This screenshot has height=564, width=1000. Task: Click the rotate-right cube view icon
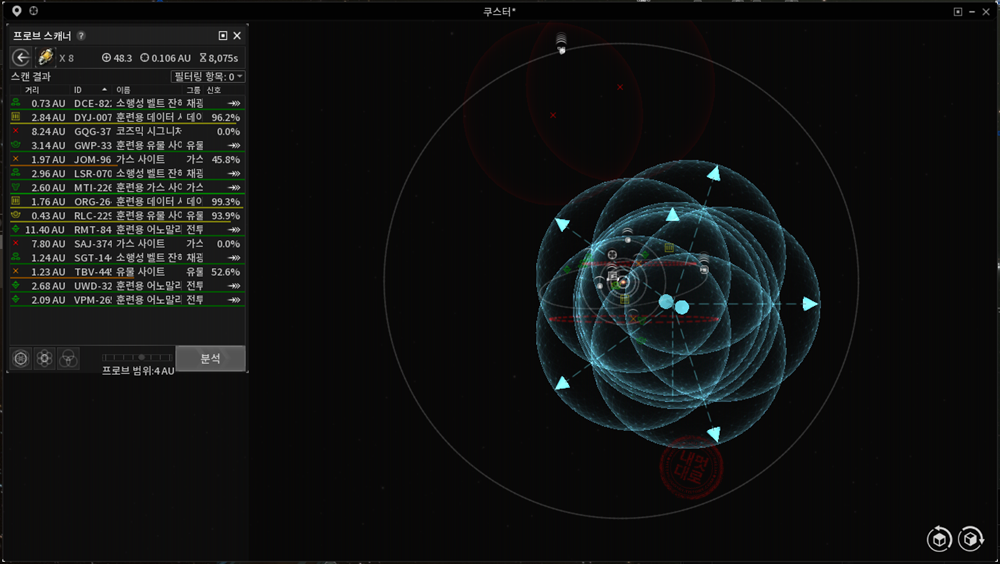(971, 539)
